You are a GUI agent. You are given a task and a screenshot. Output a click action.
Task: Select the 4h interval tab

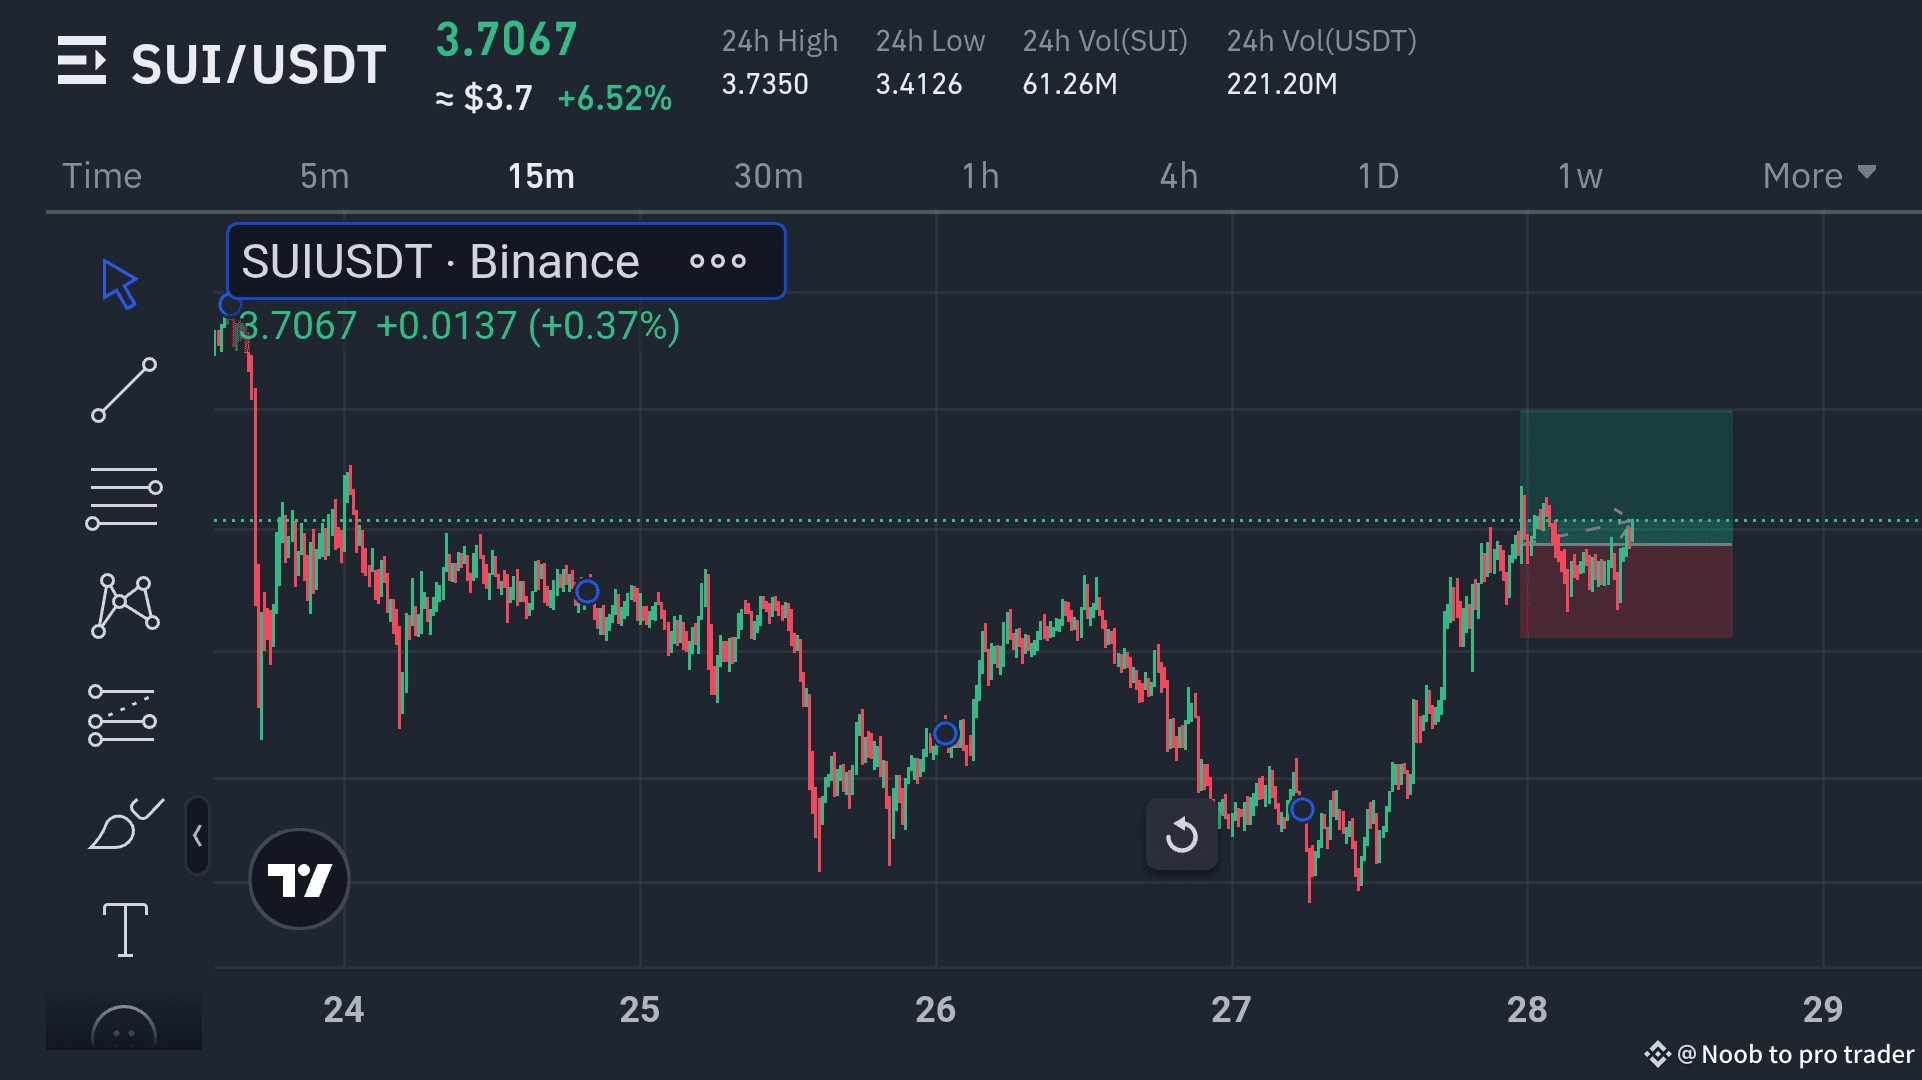[1178, 176]
